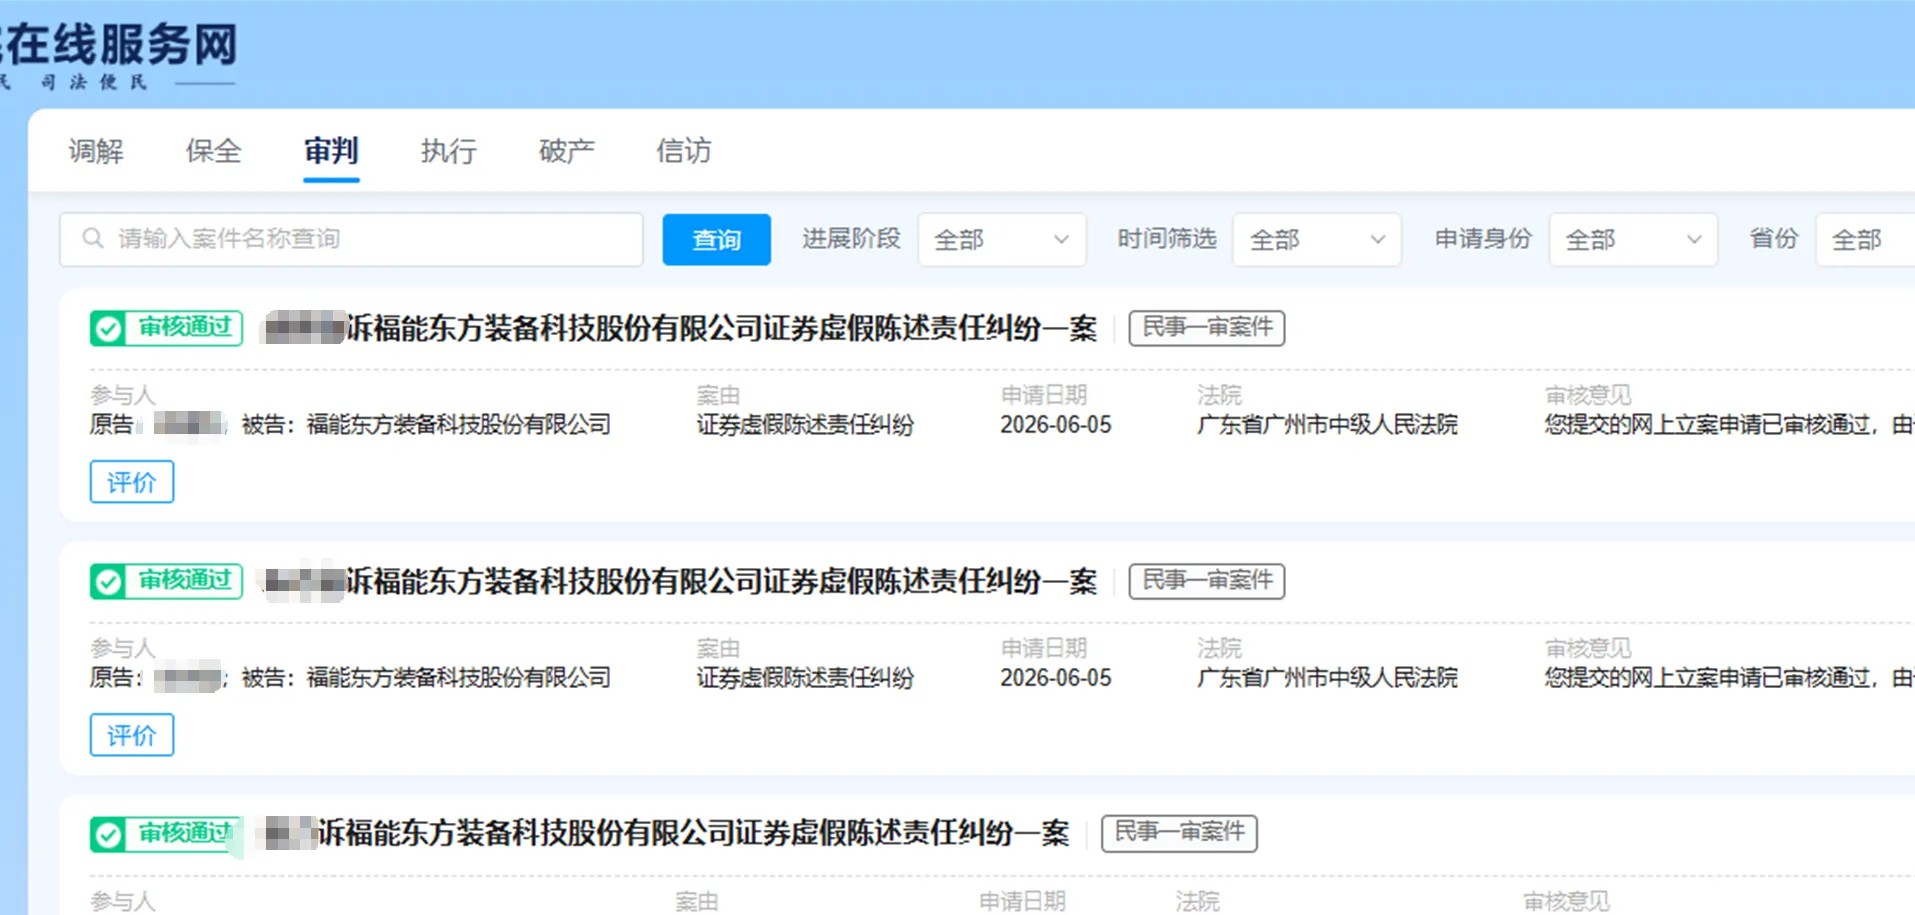The width and height of the screenshot is (1915, 915).
Task: Click the 在线服务网 site title
Action: 120,46
